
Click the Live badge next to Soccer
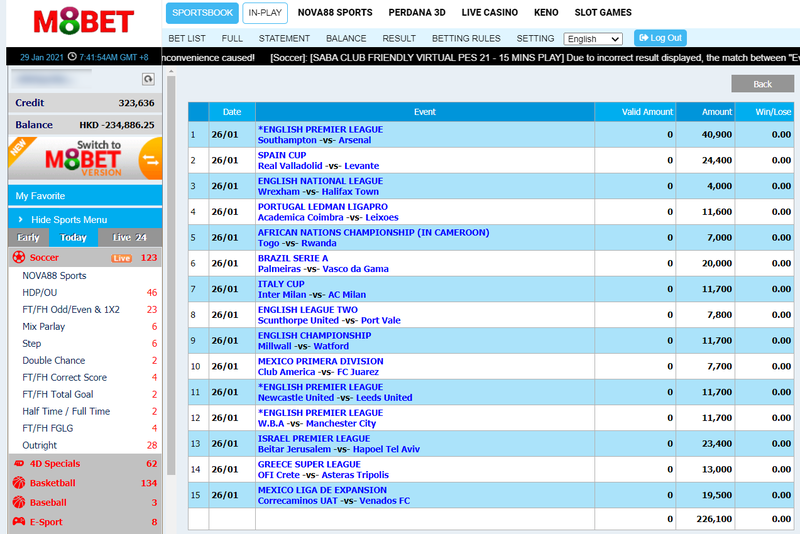pyautogui.click(x=121, y=258)
